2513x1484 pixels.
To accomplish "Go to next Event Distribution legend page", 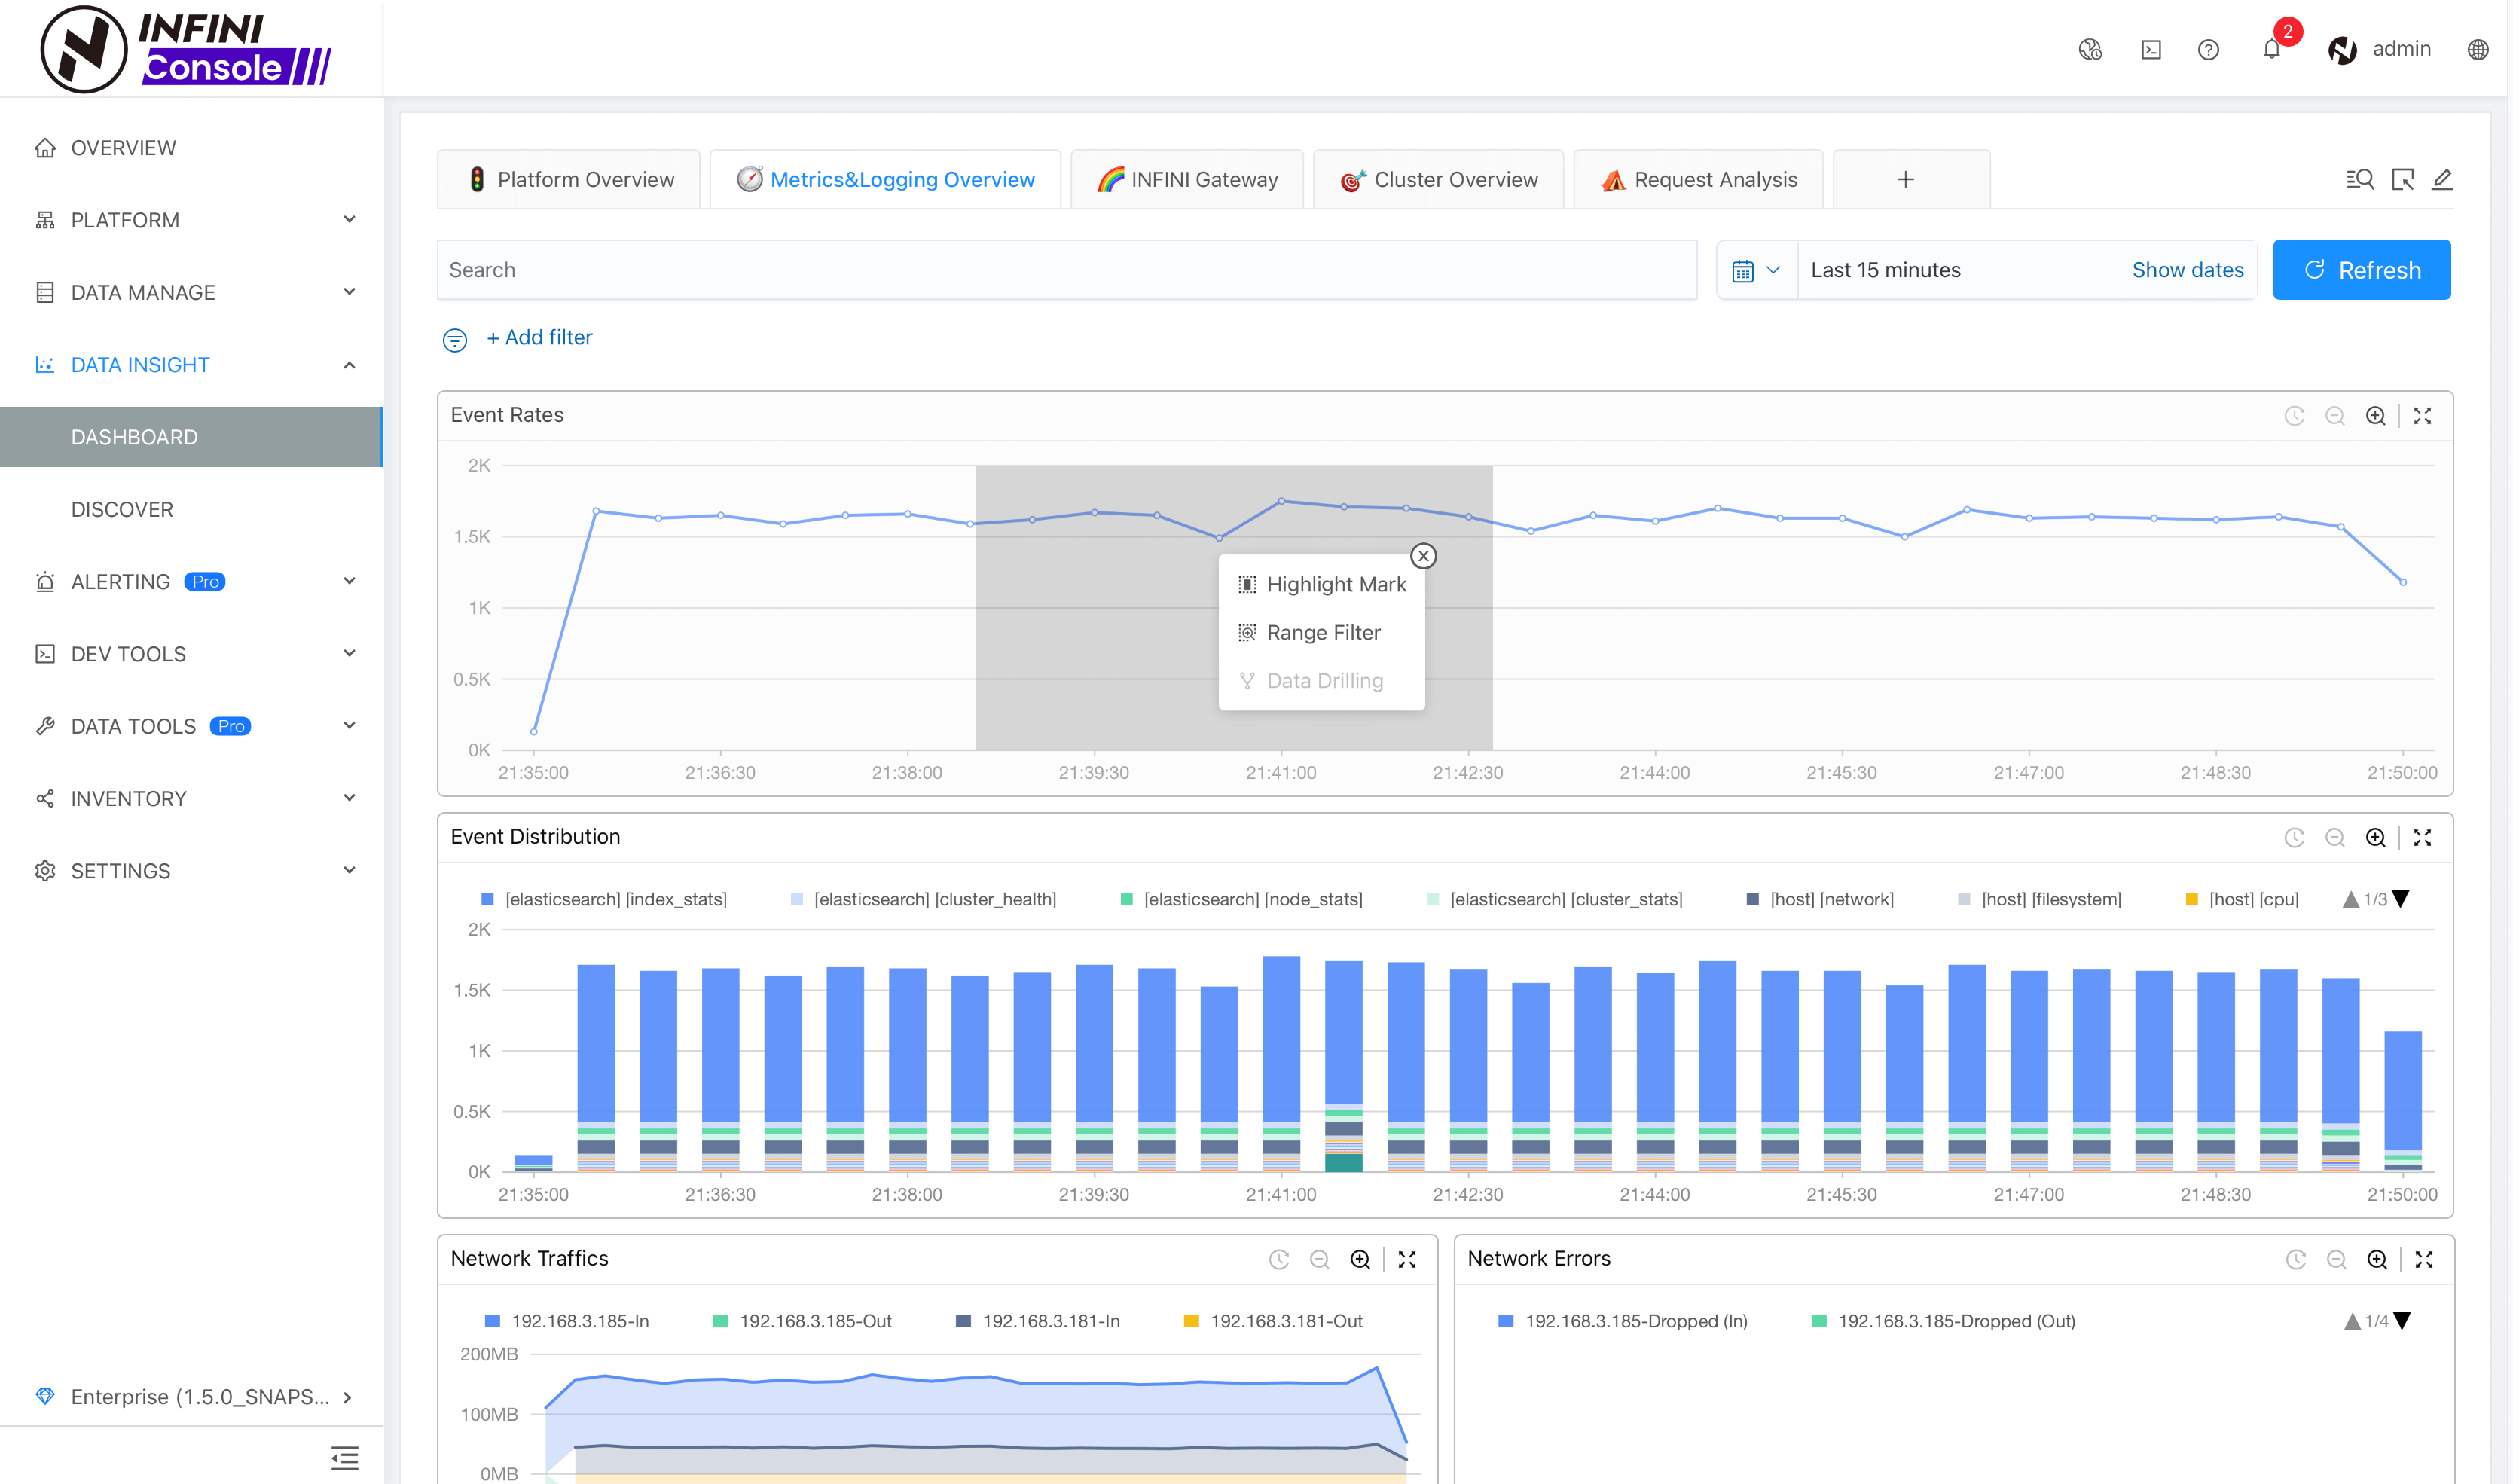I will tap(2400, 899).
